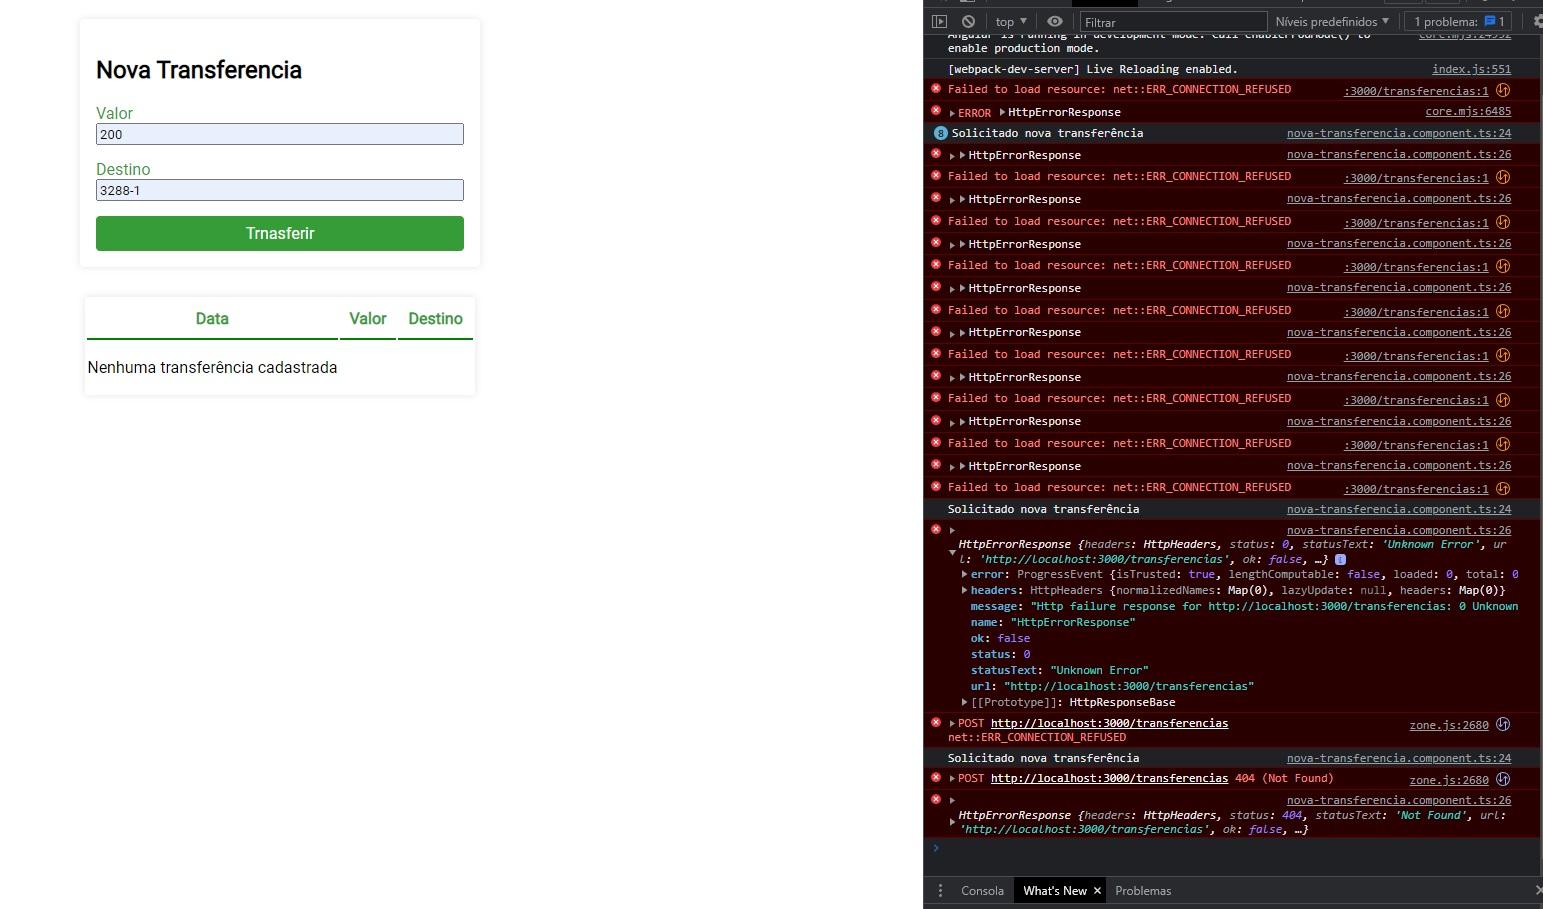This screenshot has height=909, width=1543.
Task: Open the core.mjs:6485 source link
Action: (x=1468, y=111)
